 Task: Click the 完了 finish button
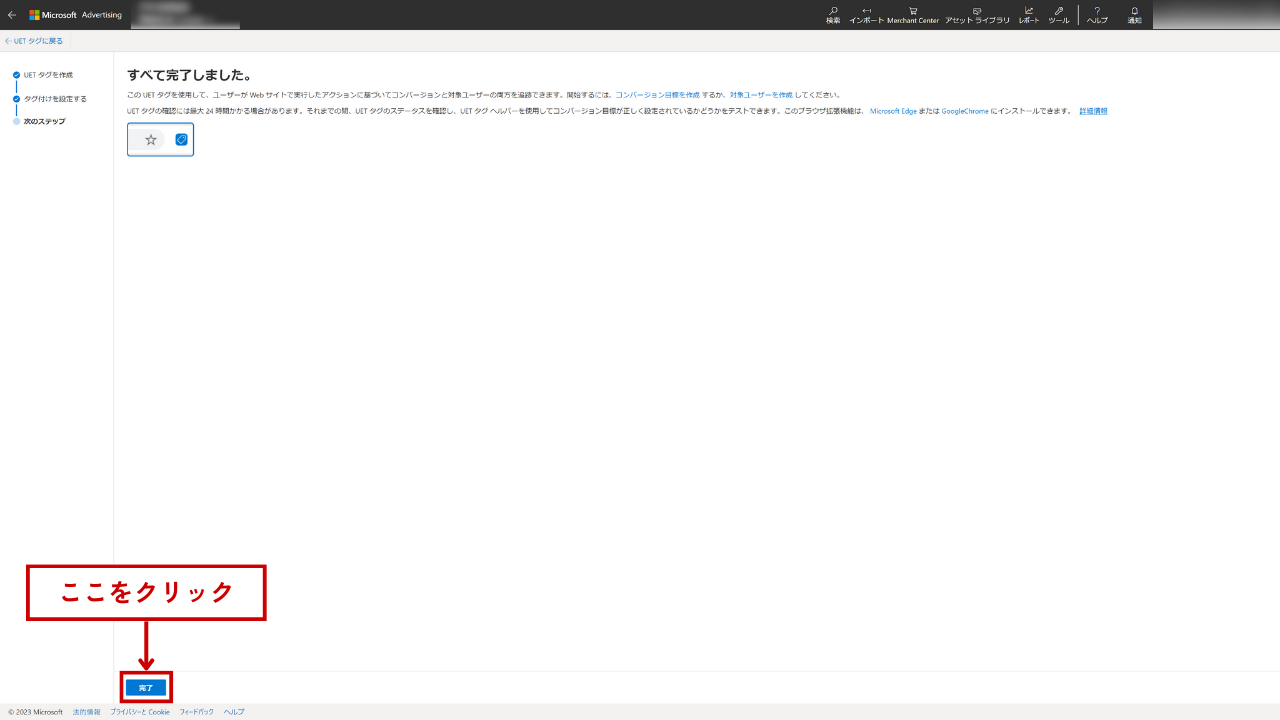[146, 688]
